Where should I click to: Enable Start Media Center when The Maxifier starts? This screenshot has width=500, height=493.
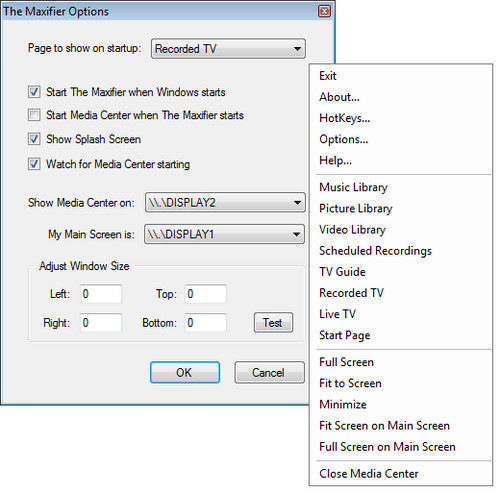[x=34, y=115]
